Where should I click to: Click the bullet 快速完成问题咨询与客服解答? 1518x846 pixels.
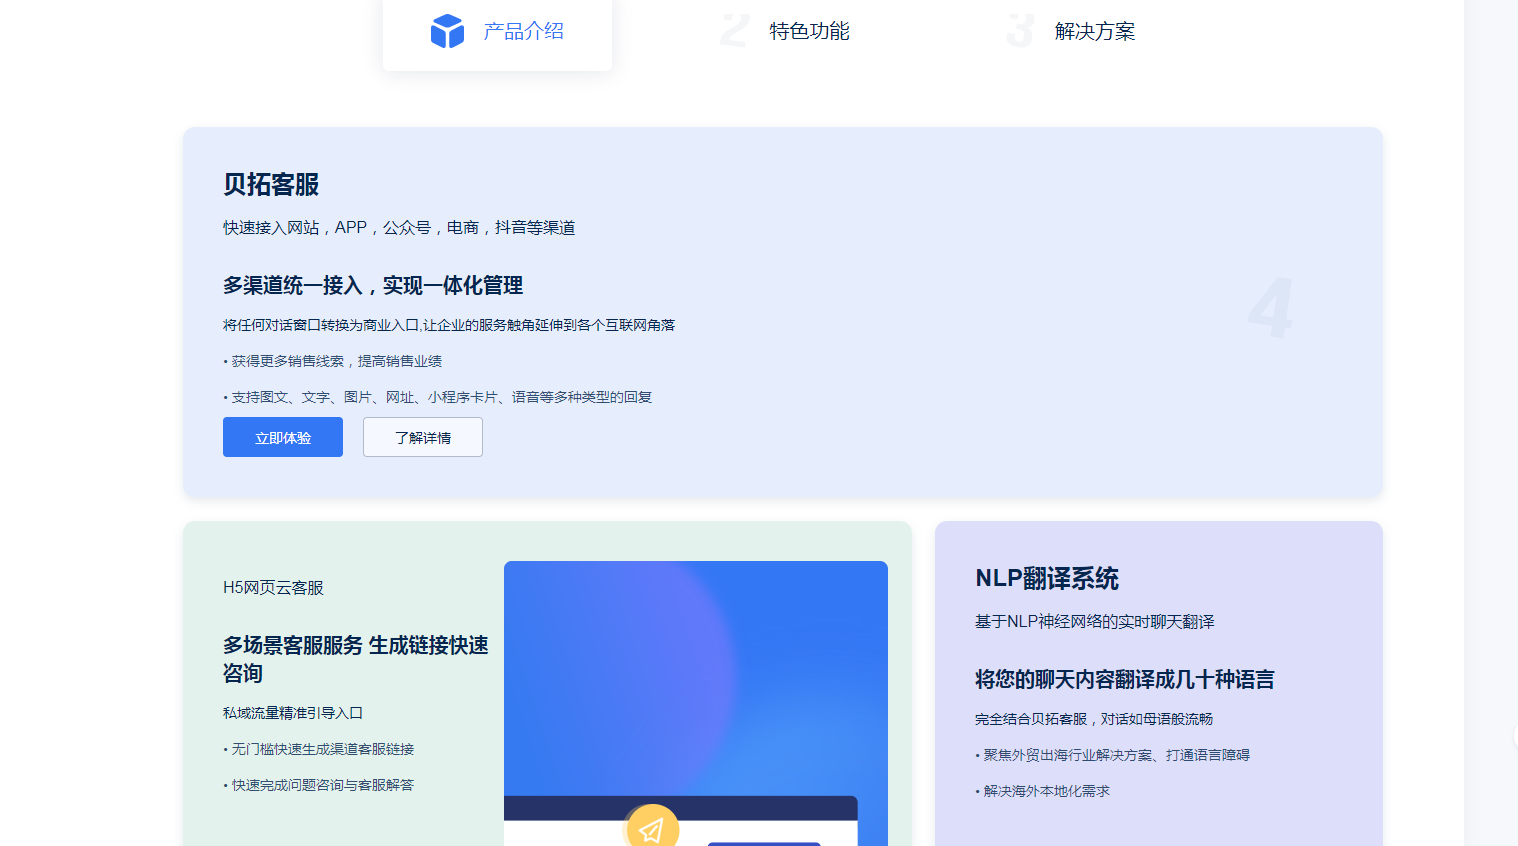tap(318, 785)
